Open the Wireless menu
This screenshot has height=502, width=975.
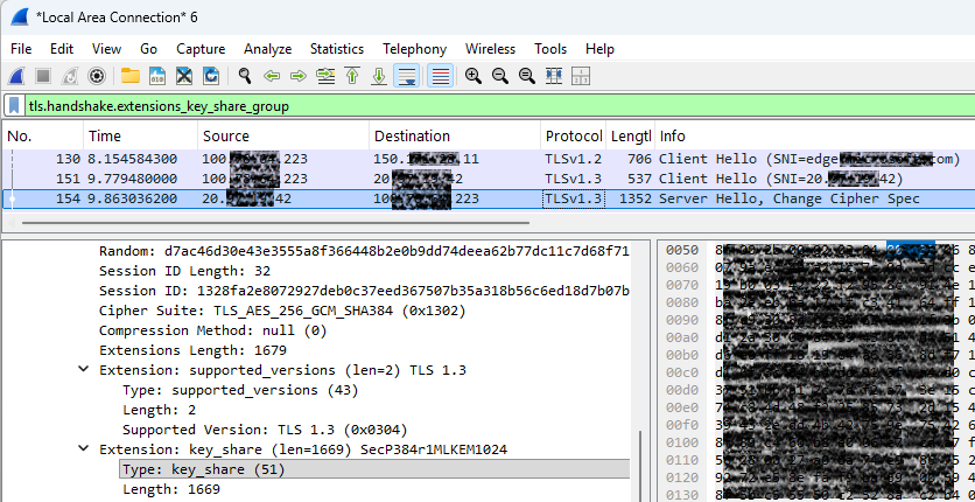490,49
